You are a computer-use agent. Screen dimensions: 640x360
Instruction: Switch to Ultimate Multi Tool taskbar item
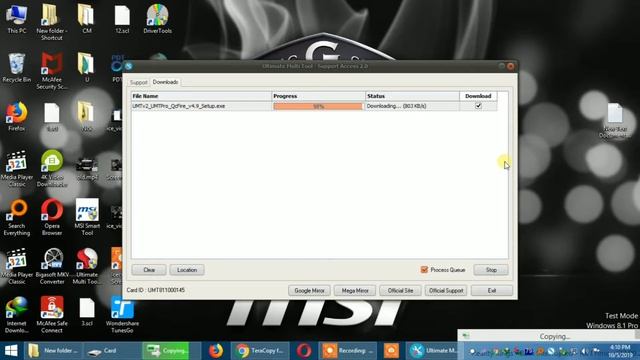pyautogui.click(x=434, y=351)
